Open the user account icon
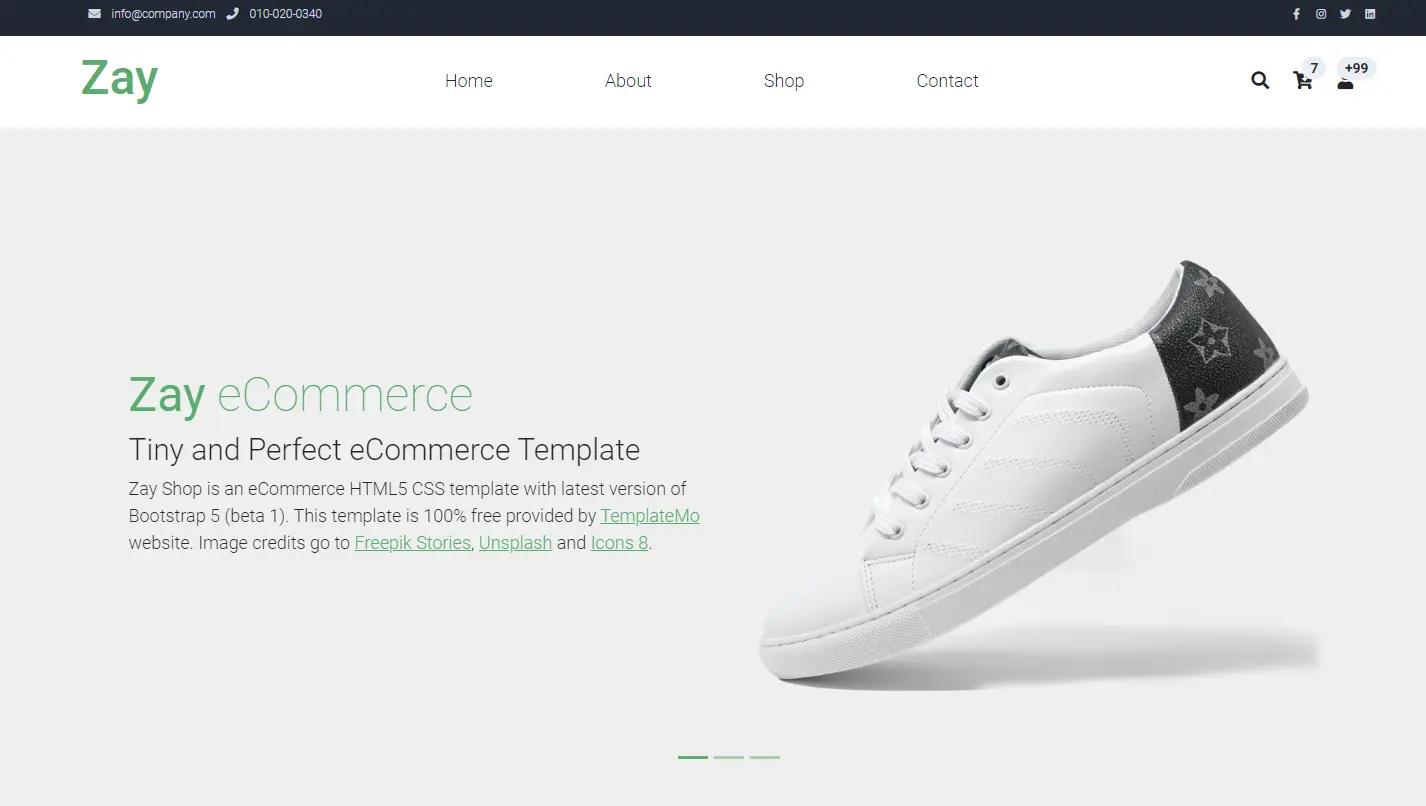1426x806 pixels. (1345, 83)
